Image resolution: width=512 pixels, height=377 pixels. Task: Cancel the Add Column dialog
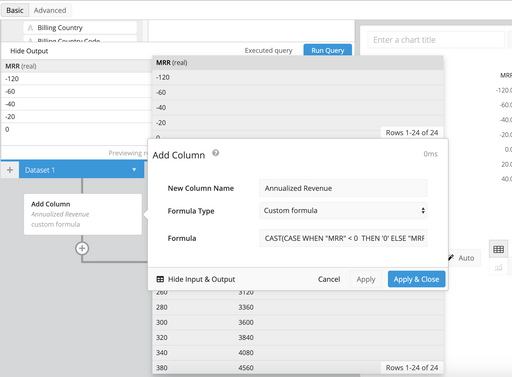coord(329,279)
